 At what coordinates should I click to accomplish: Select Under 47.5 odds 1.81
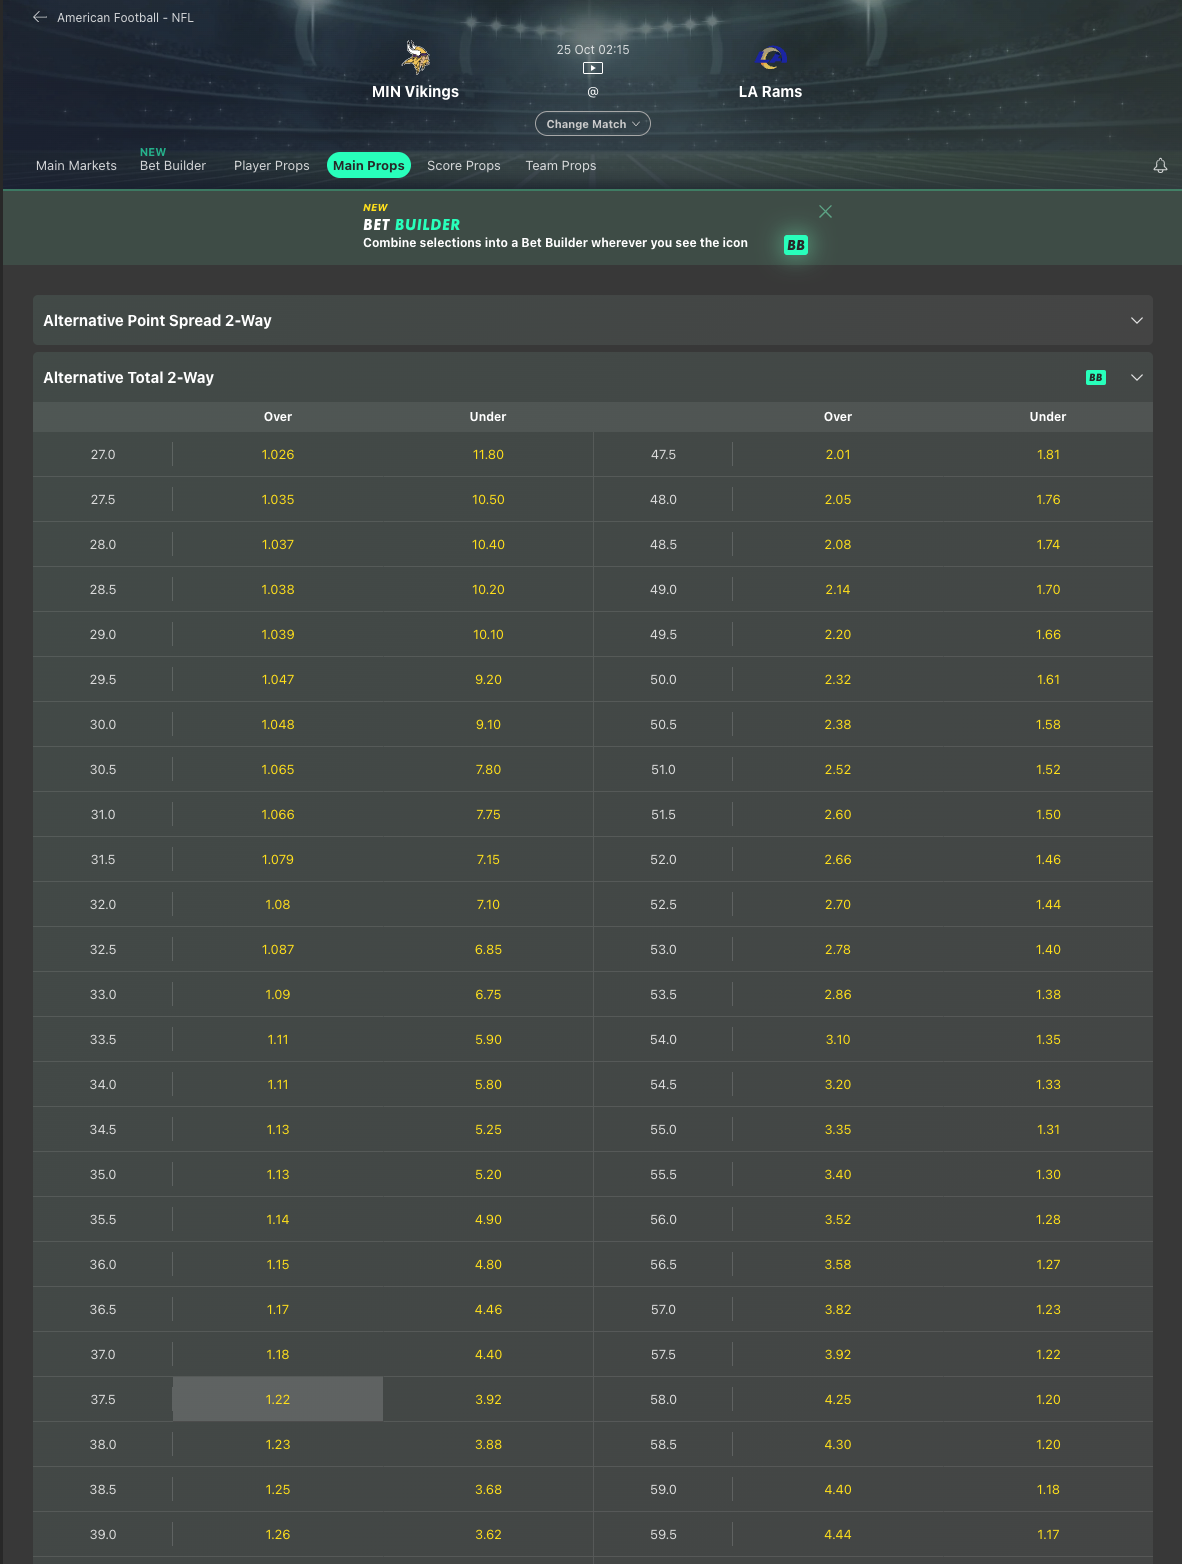click(x=1048, y=454)
